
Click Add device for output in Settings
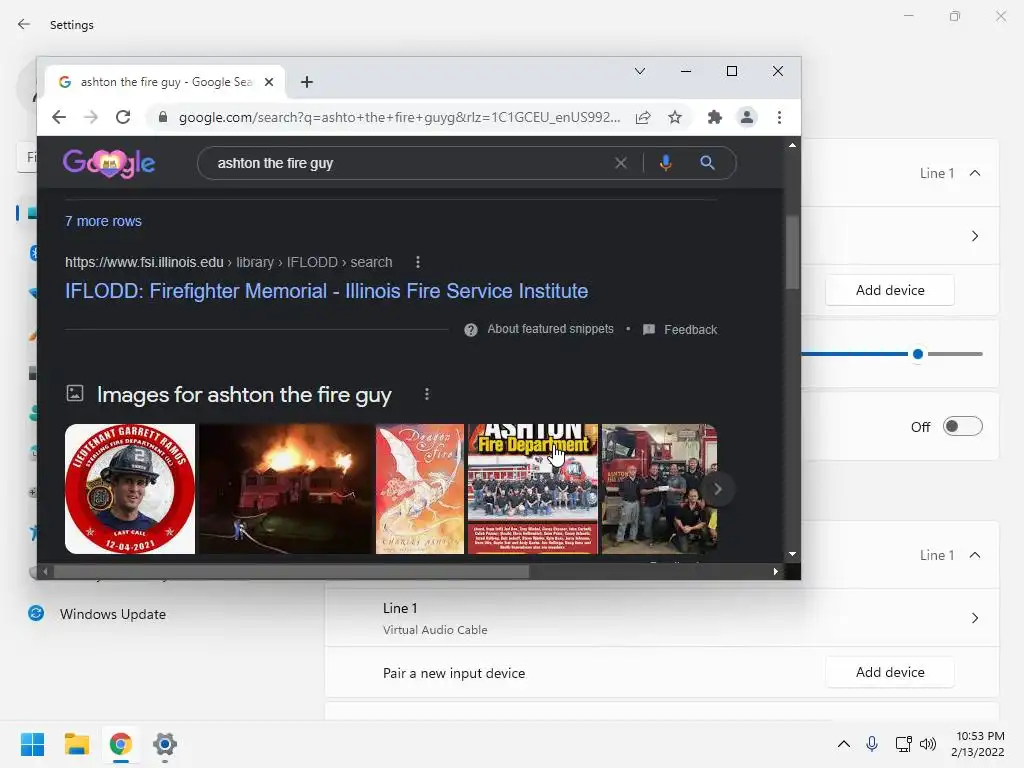point(889,291)
